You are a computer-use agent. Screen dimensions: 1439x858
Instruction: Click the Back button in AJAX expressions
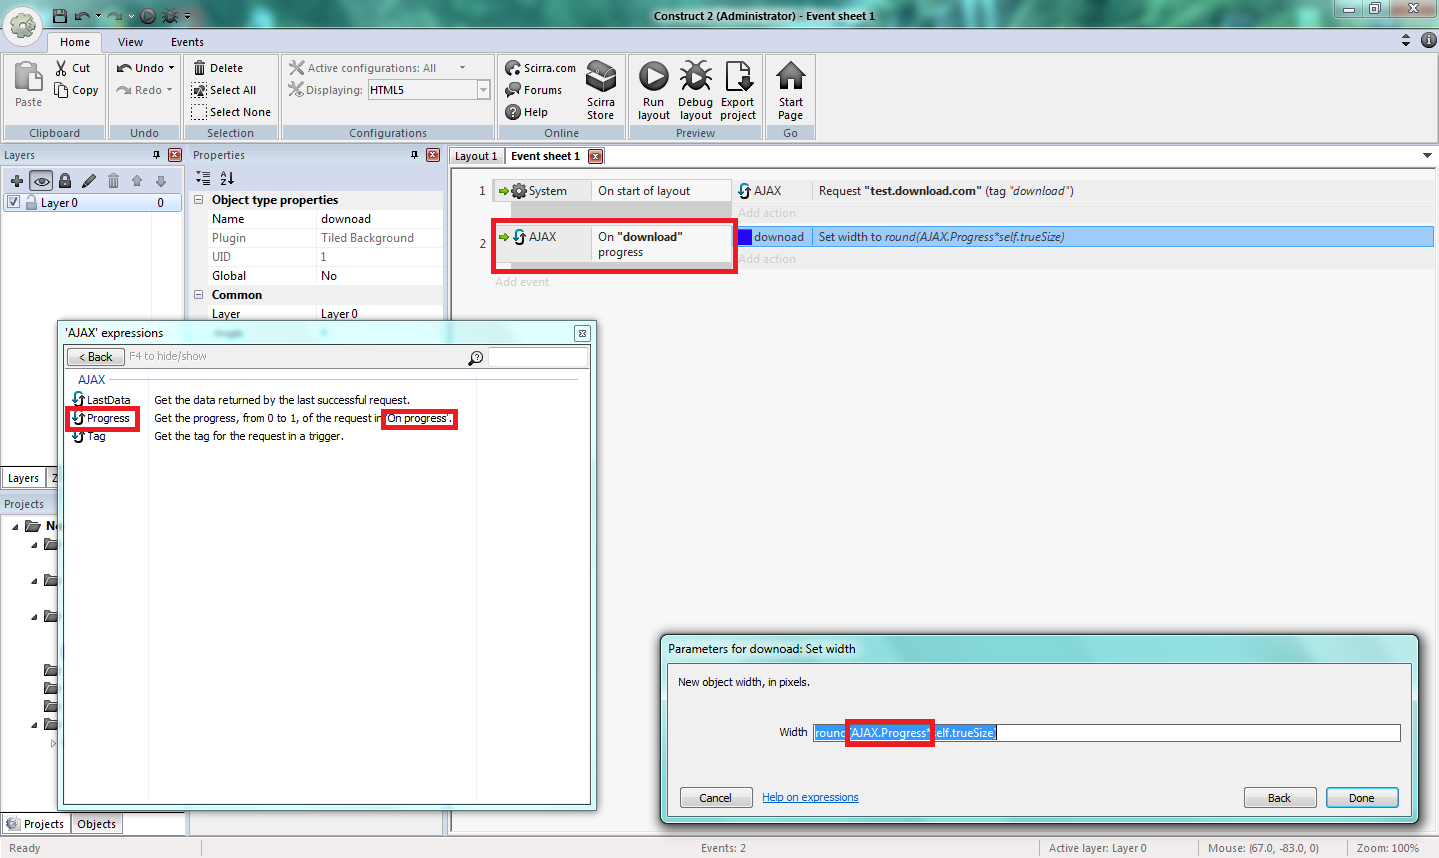[x=96, y=357]
